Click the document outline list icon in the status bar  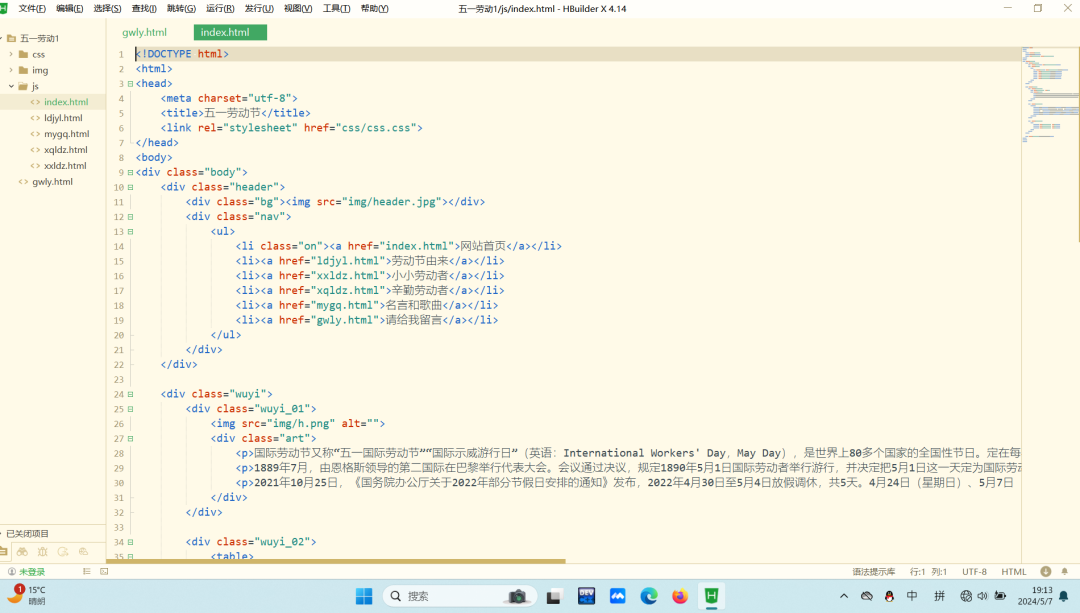point(87,572)
